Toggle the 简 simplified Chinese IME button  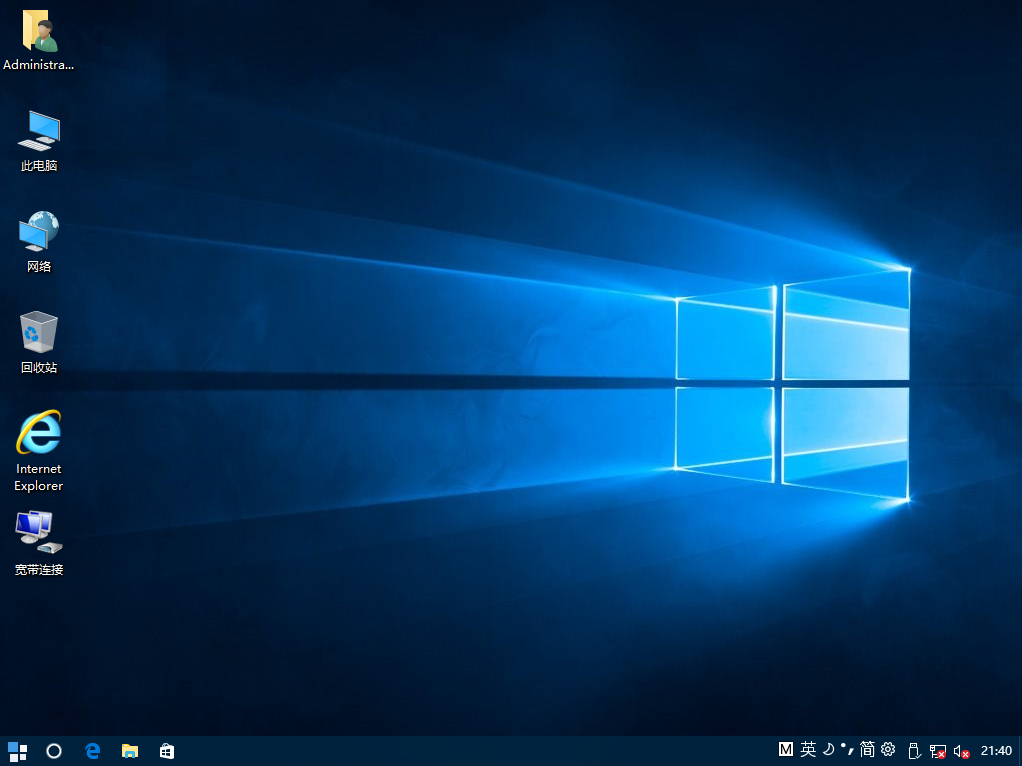867,750
